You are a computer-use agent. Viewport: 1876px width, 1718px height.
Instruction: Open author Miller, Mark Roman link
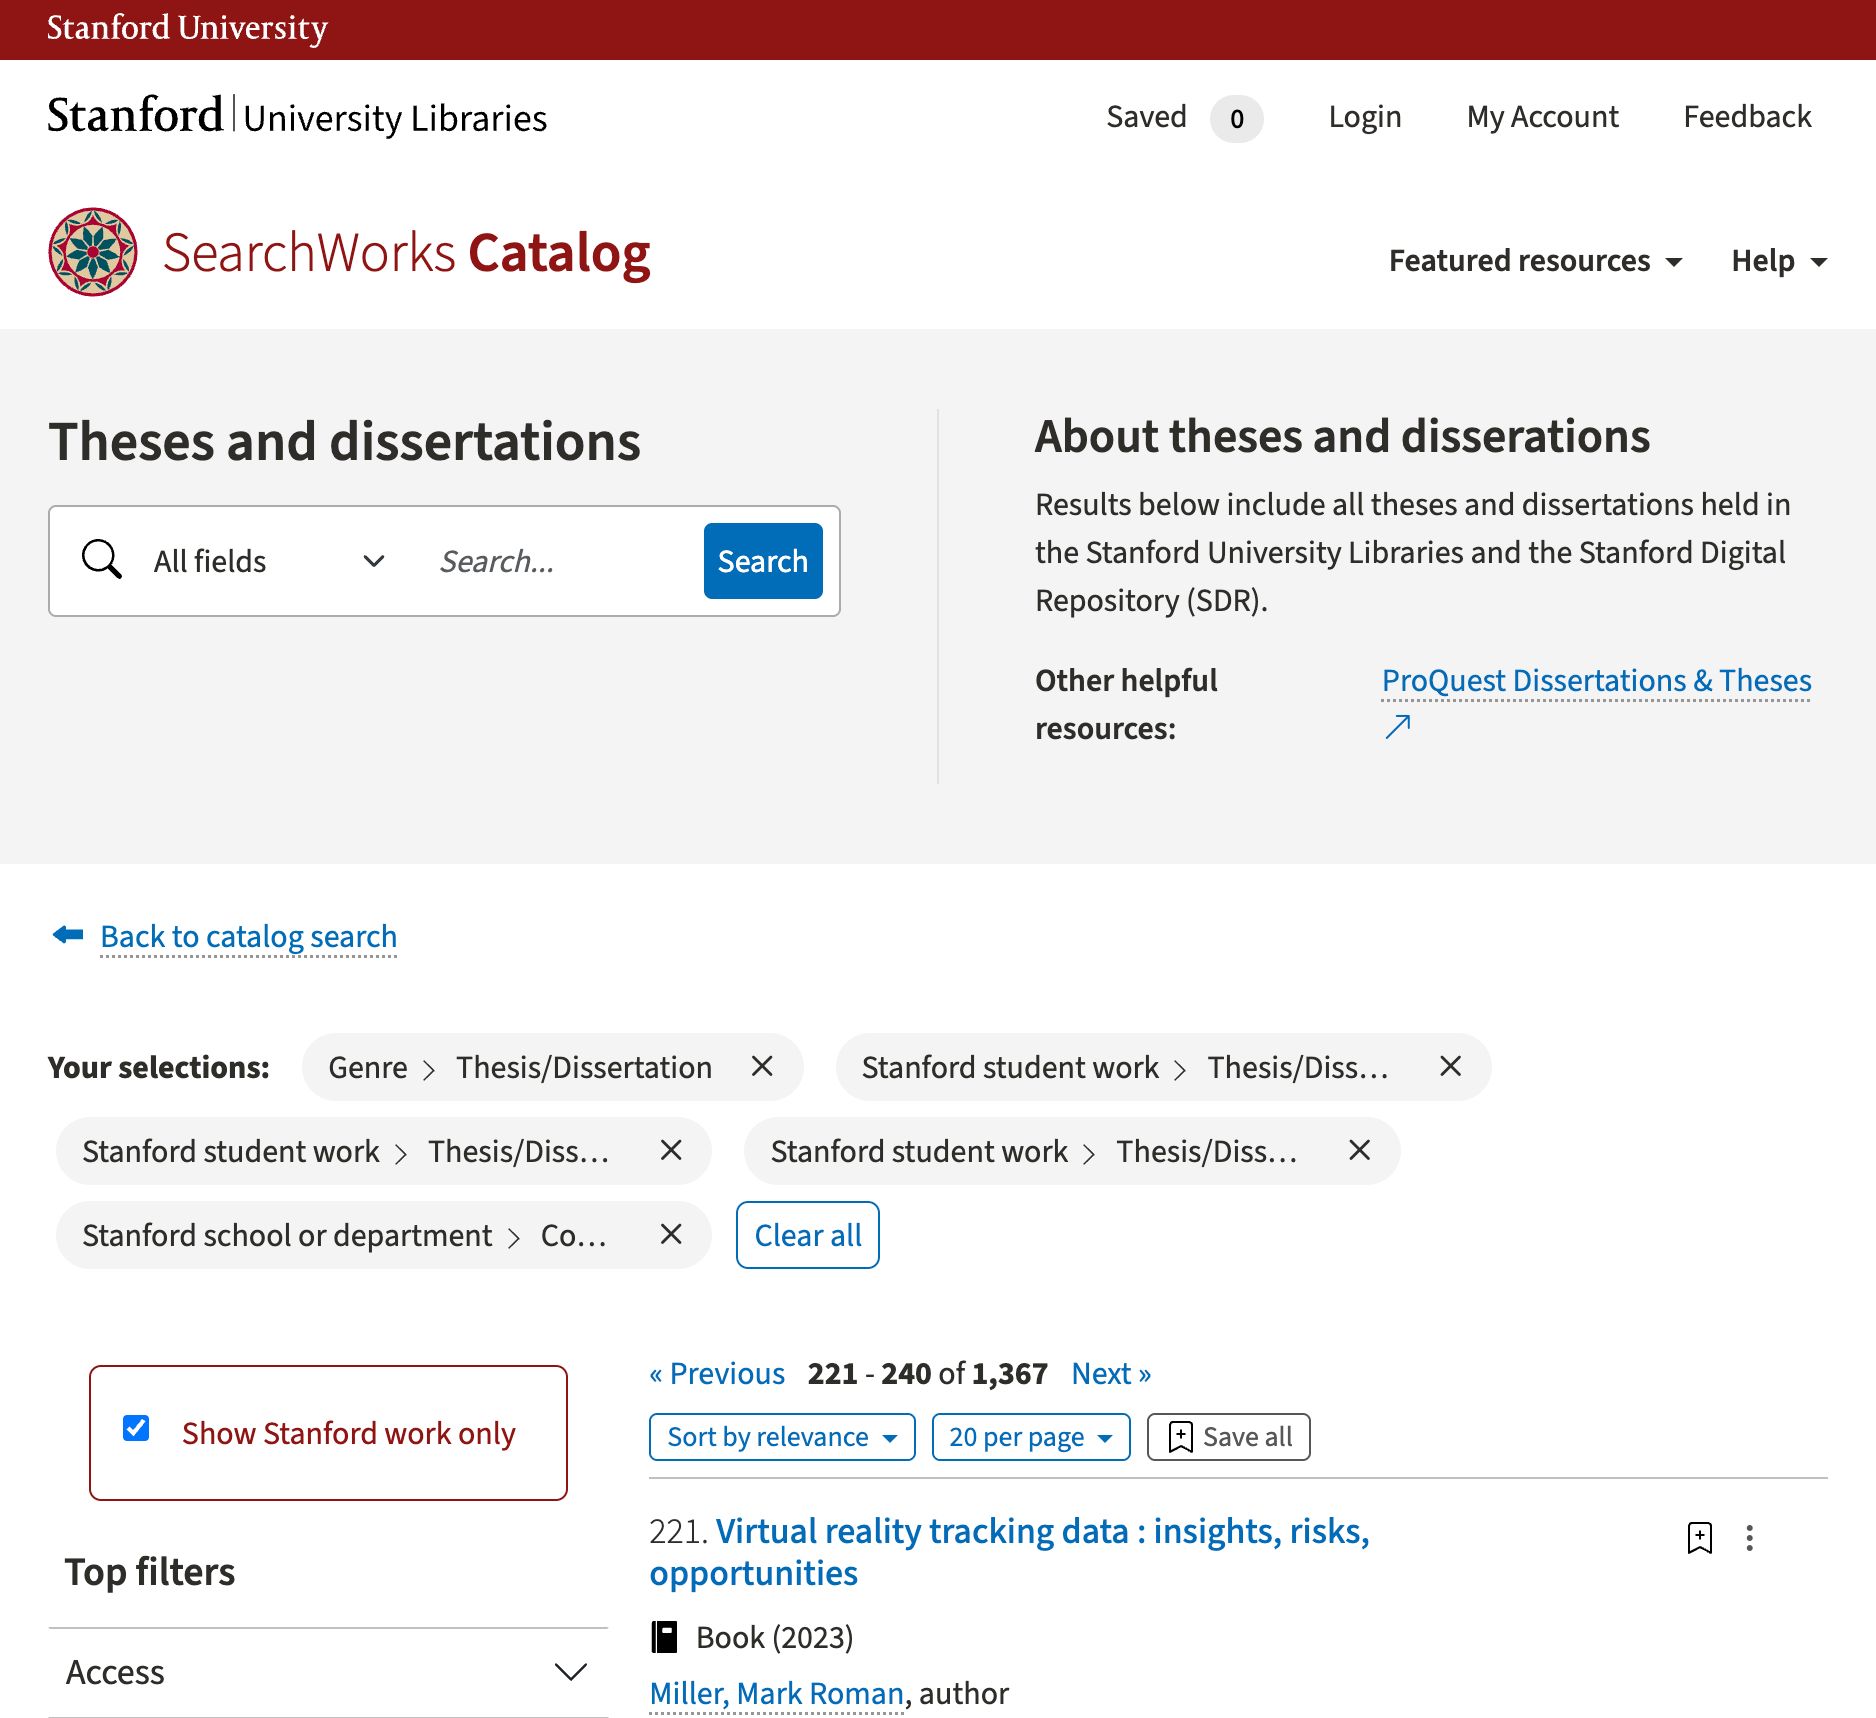pyautogui.click(x=776, y=1693)
